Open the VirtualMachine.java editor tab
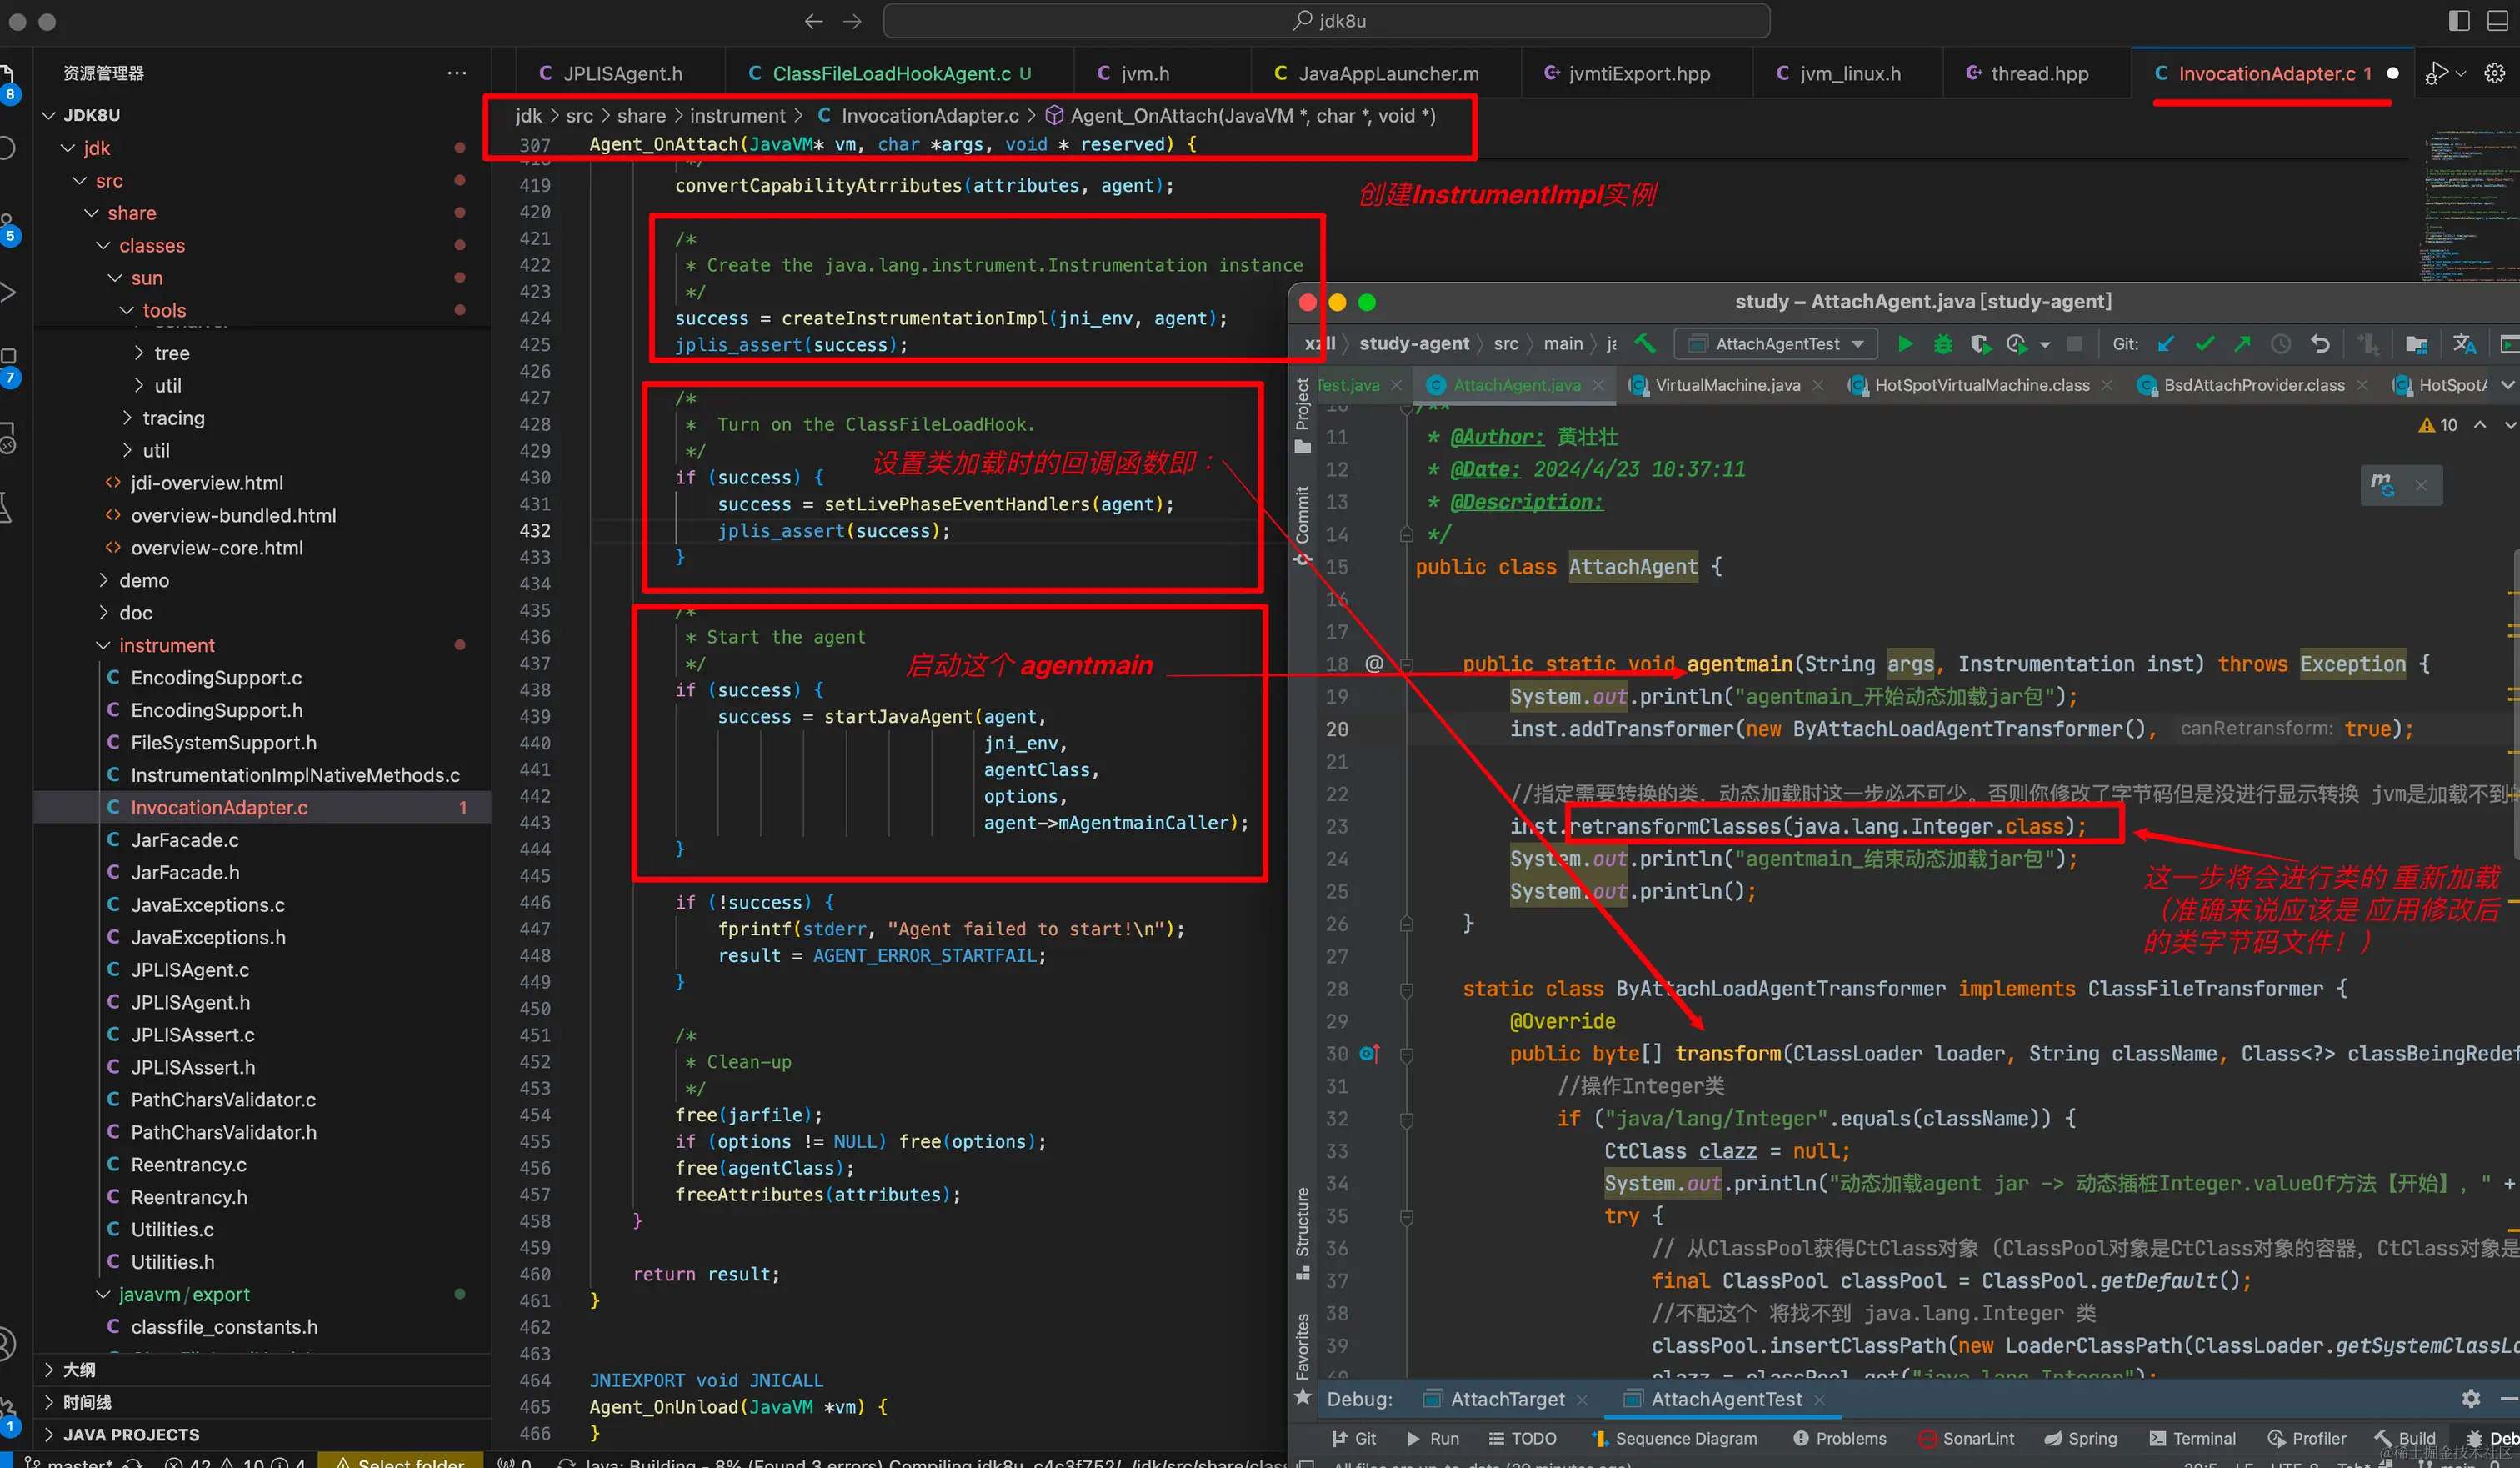Image resolution: width=2520 pixels, height=1468 pixels. point(1727,385)
